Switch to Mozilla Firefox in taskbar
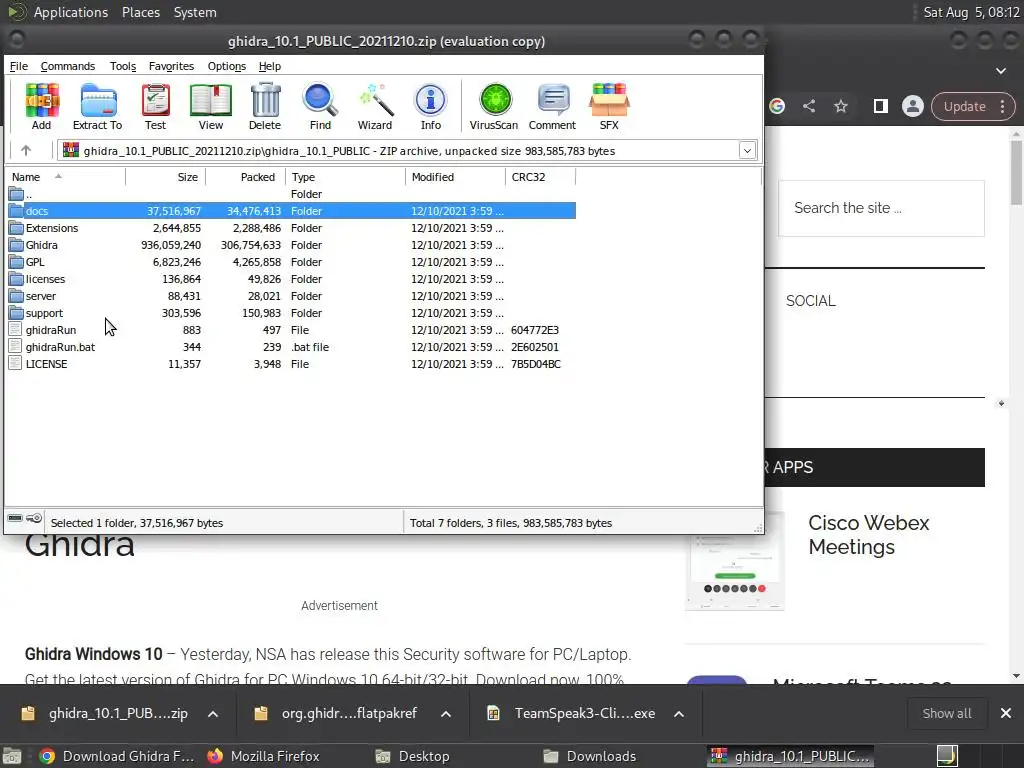Image resolution: width=1024 pixels, height=768 pixels. click(x=264, y=756)
